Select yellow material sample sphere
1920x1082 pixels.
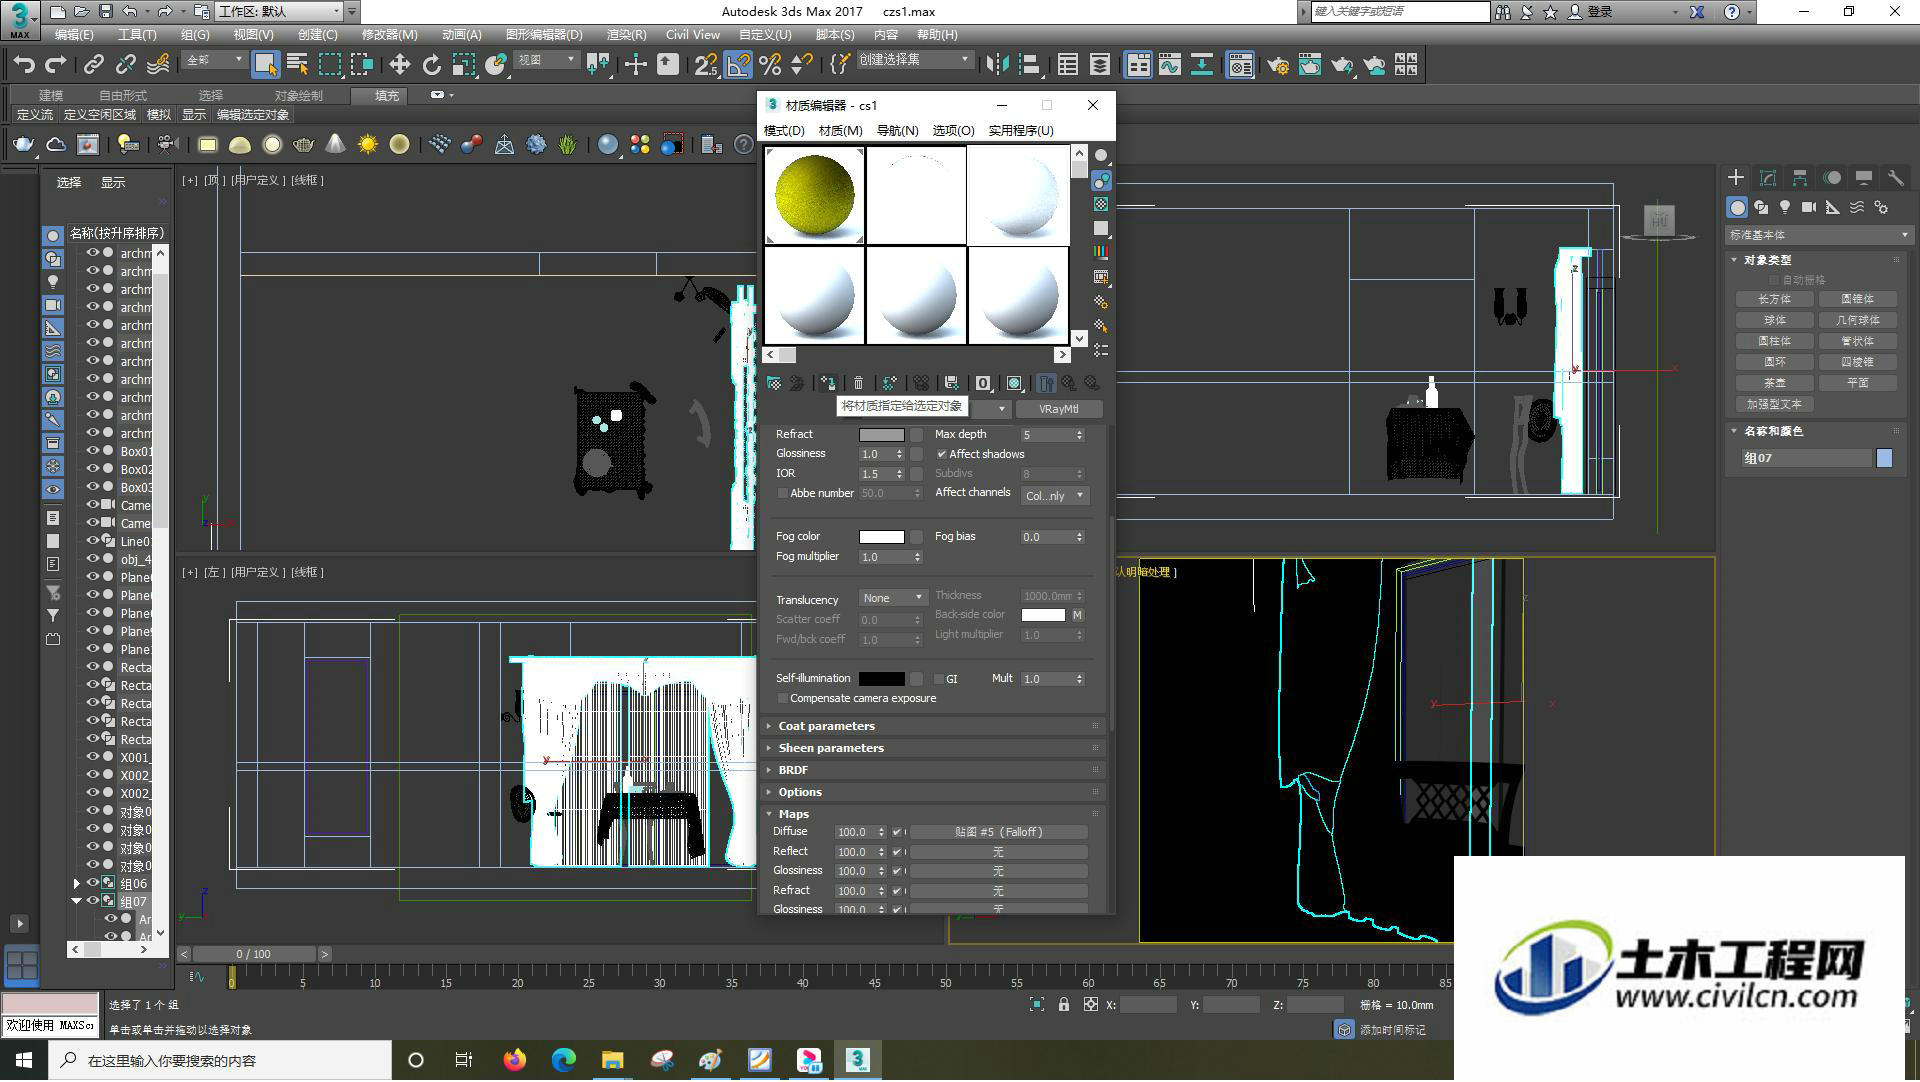[815, 196]
